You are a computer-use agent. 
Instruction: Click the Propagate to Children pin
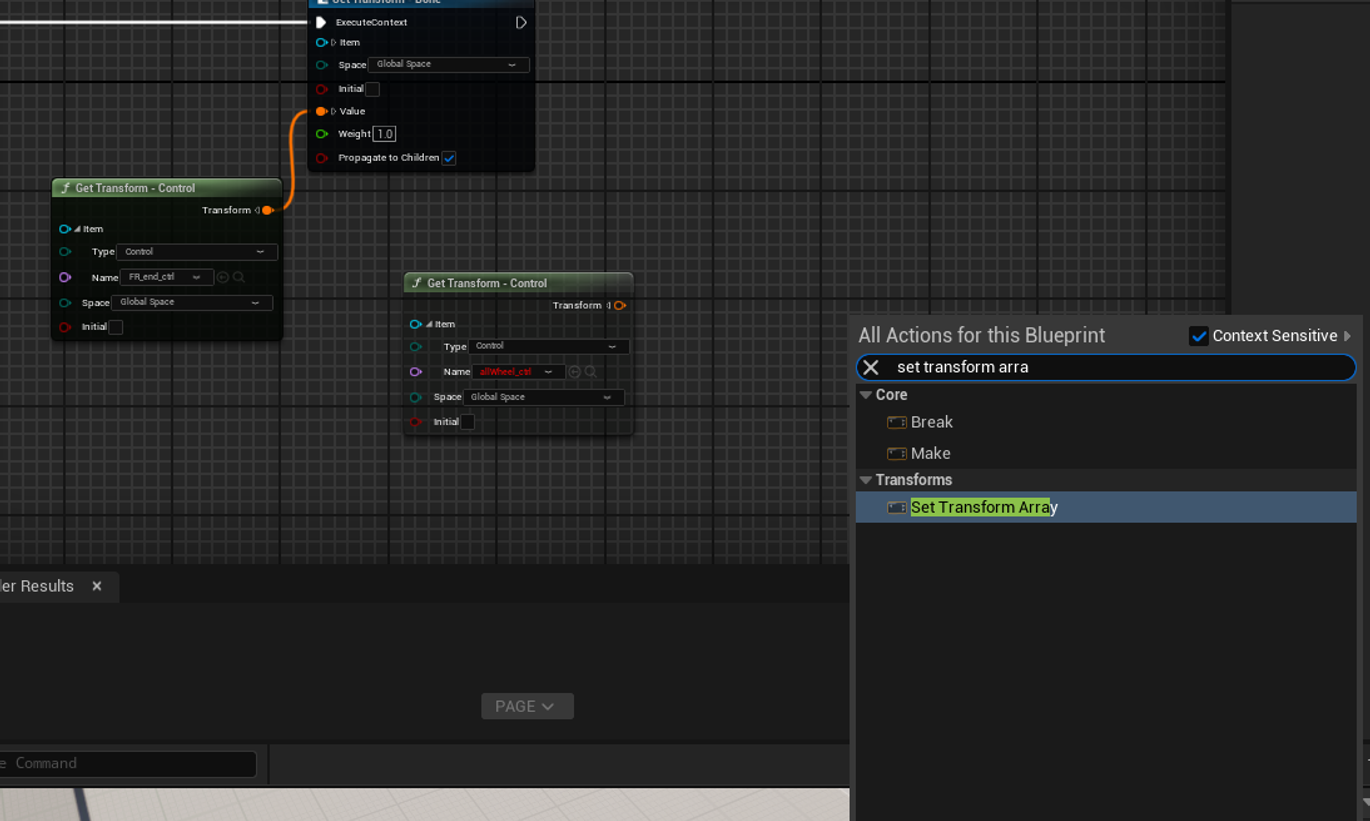pyautogui.click(x=321, y=158)
